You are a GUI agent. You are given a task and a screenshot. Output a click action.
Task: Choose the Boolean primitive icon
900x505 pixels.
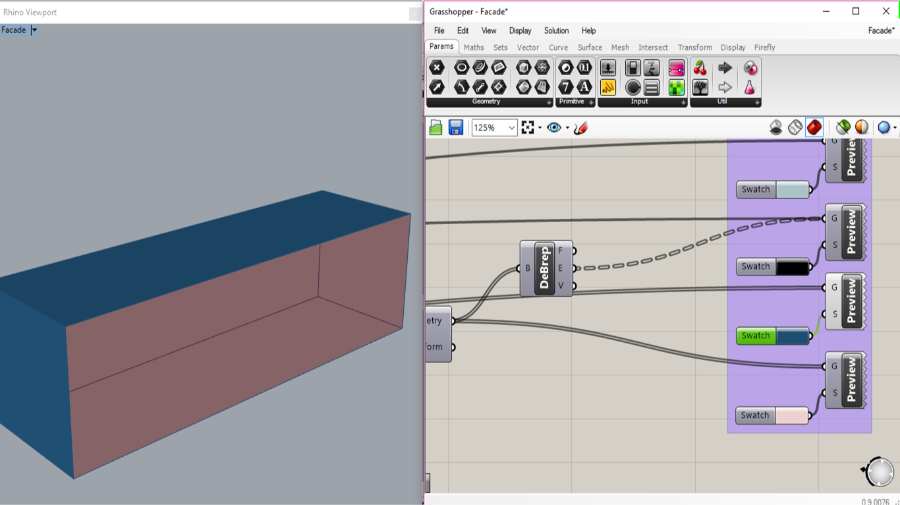click(565, 68)
